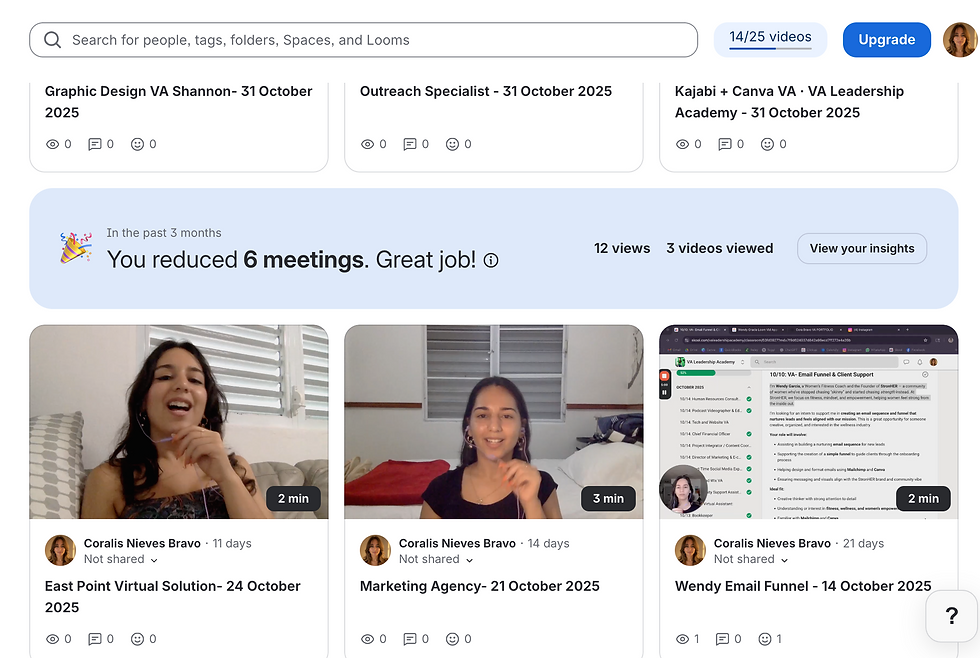Open the info tooltip beside the meetings message
Screen dimensions: 980x658
[x=491, y=260]
